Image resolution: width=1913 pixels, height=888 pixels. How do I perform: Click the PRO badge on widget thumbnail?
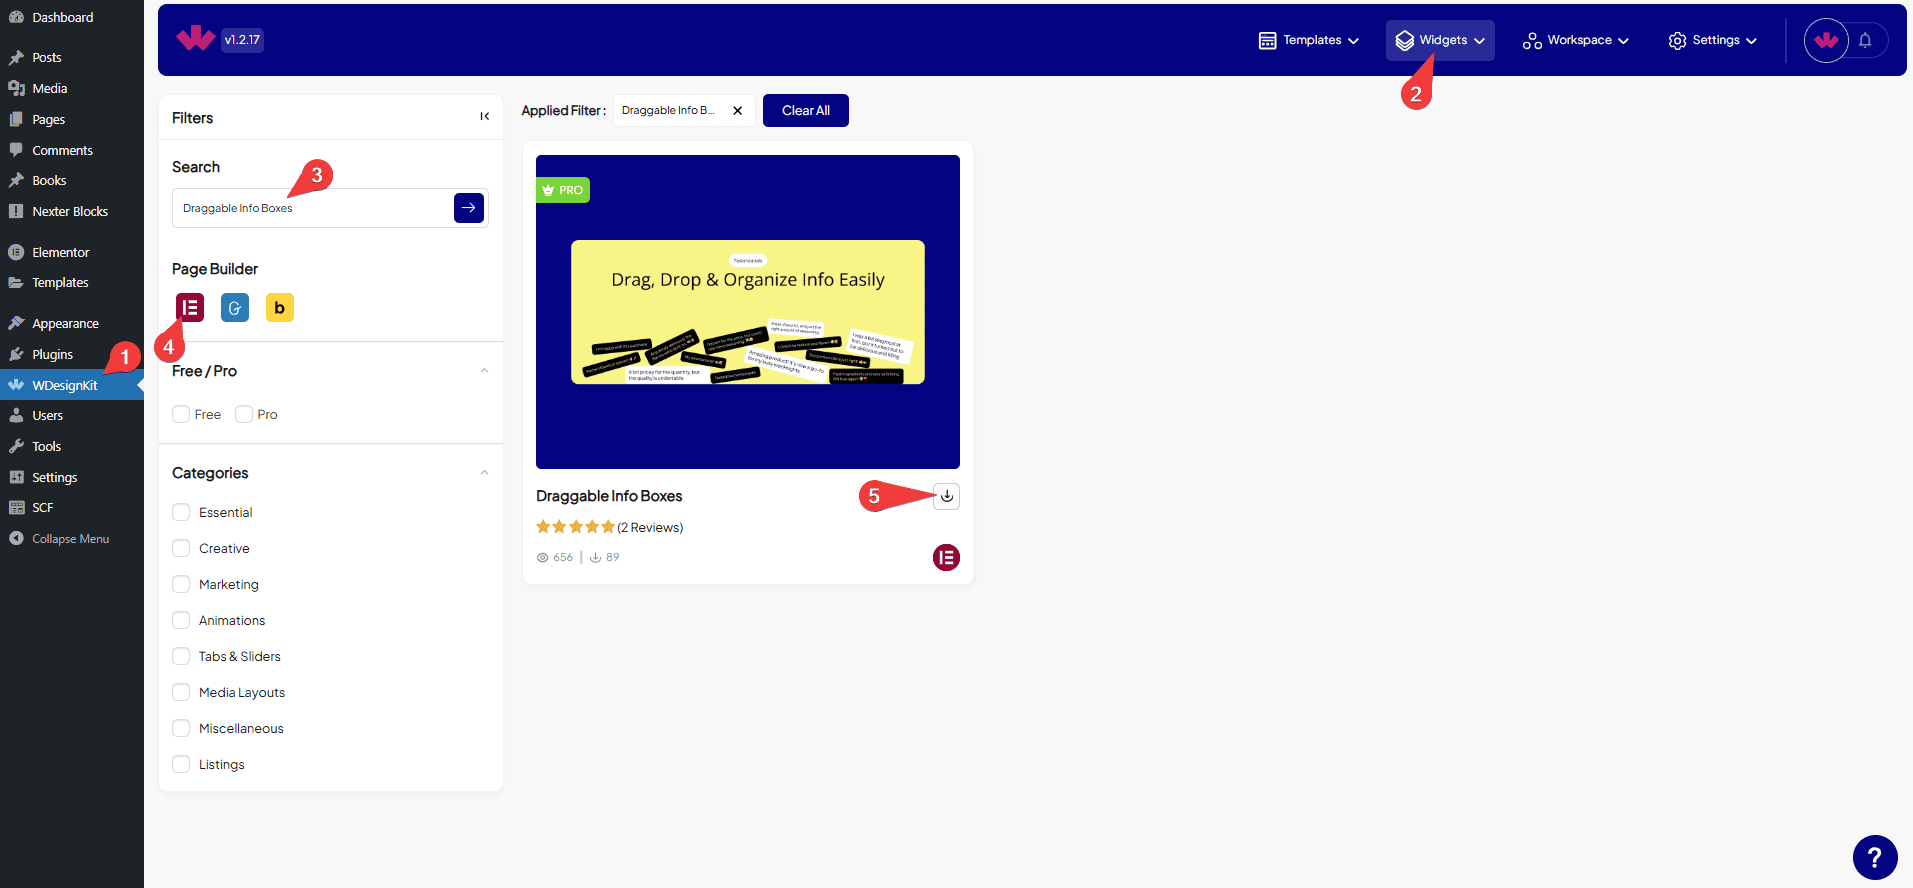coord(563,190)
